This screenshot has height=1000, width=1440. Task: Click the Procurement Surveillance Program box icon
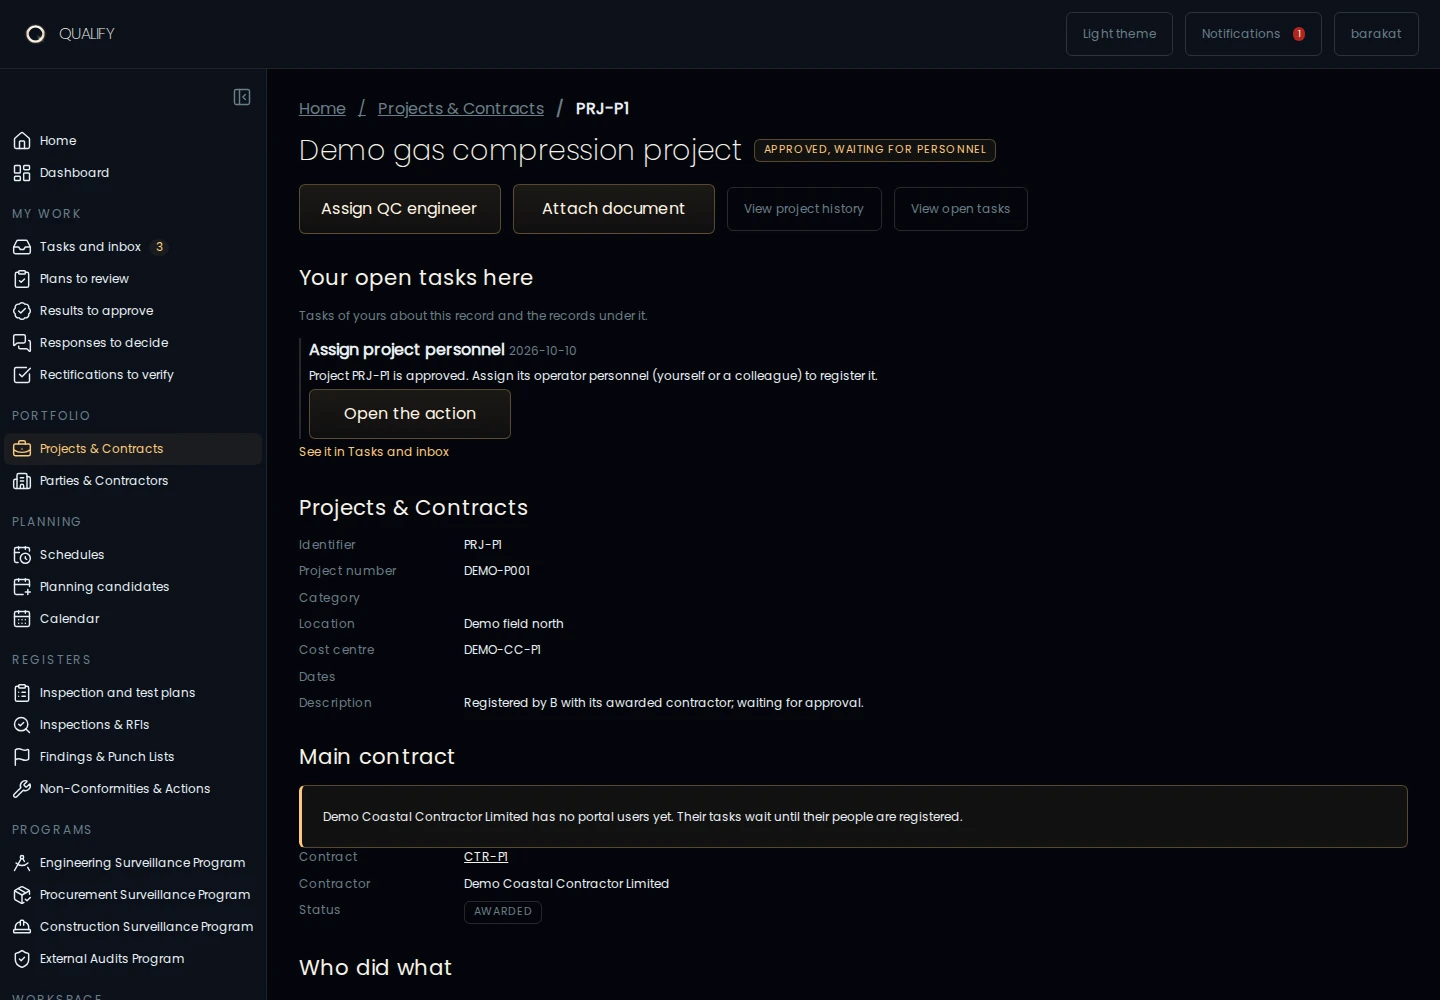[x=22, y=895]
